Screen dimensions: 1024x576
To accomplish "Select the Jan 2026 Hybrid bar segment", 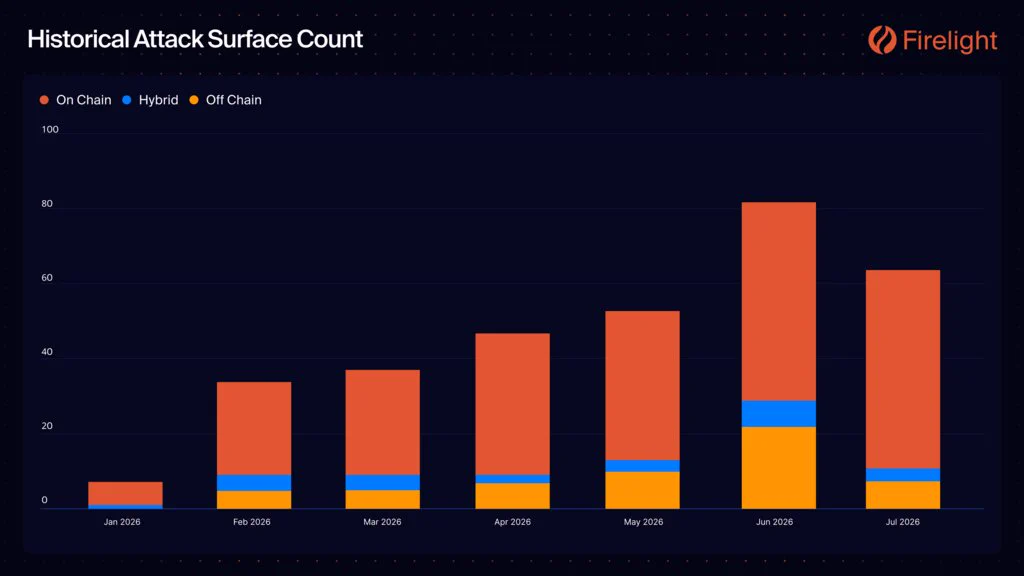I will click(125, 507).
